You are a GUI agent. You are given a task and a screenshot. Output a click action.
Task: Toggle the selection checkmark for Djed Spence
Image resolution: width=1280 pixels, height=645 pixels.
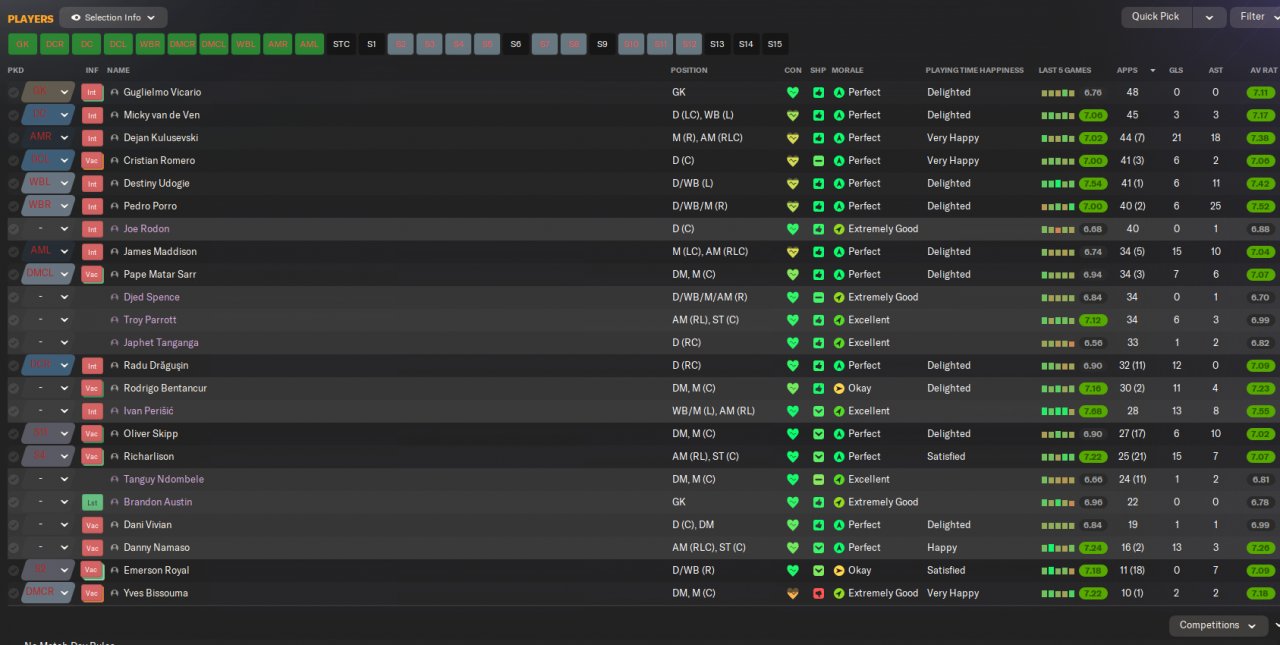pyautogui.click(x=13, y=297)
